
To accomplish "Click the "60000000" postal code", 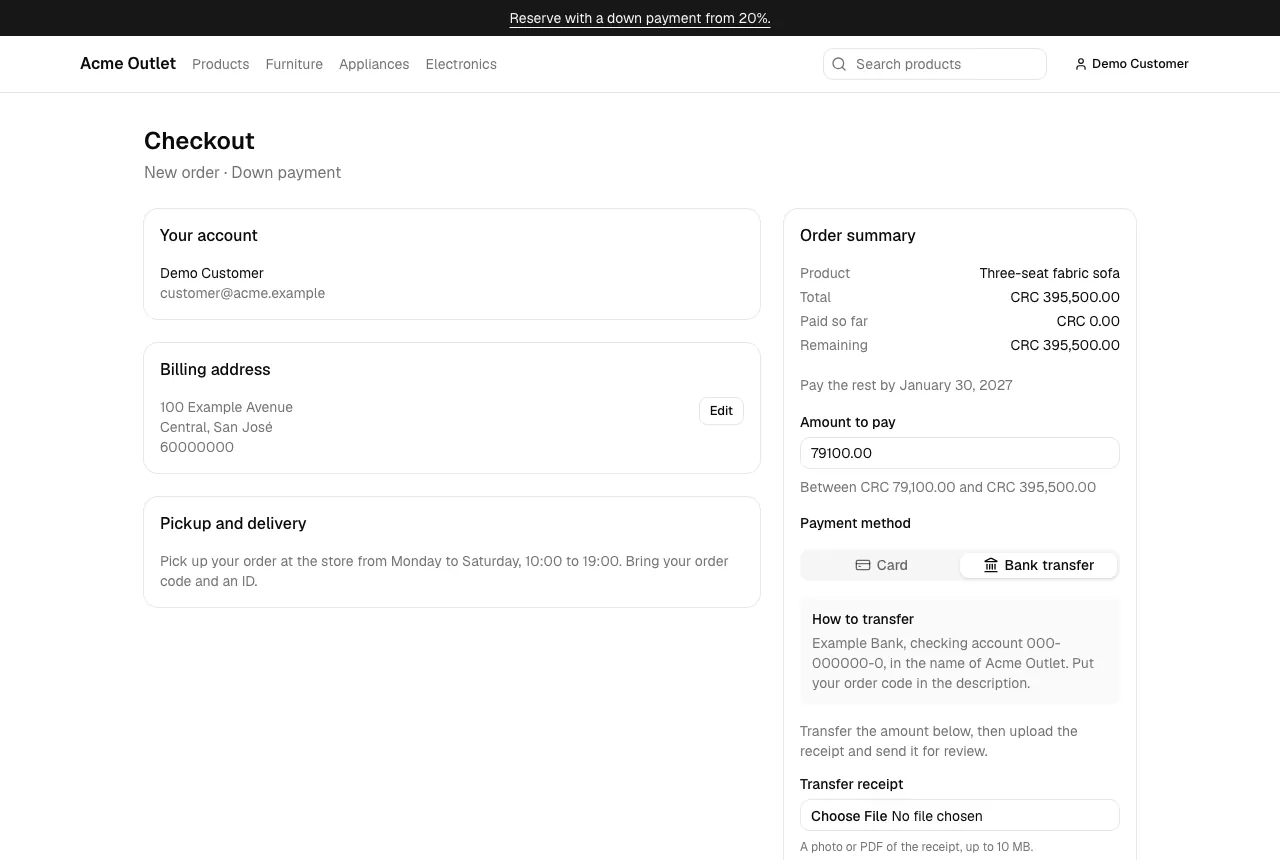I will coord(197,447).
